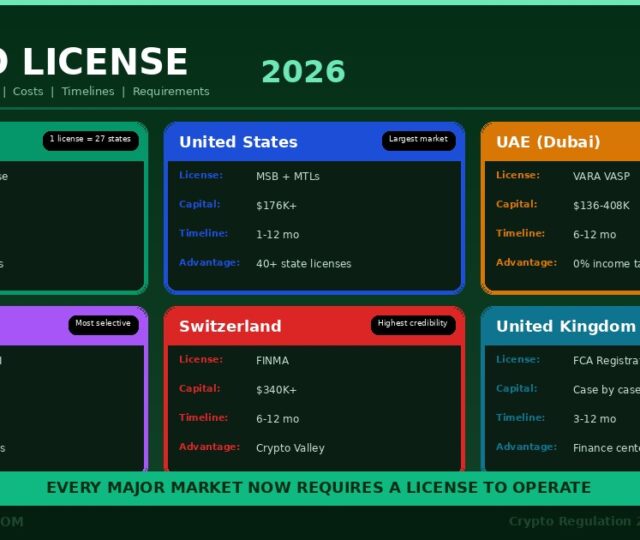Click Advantage label in United States card
The image size is (640, 540).
point(209,262)
